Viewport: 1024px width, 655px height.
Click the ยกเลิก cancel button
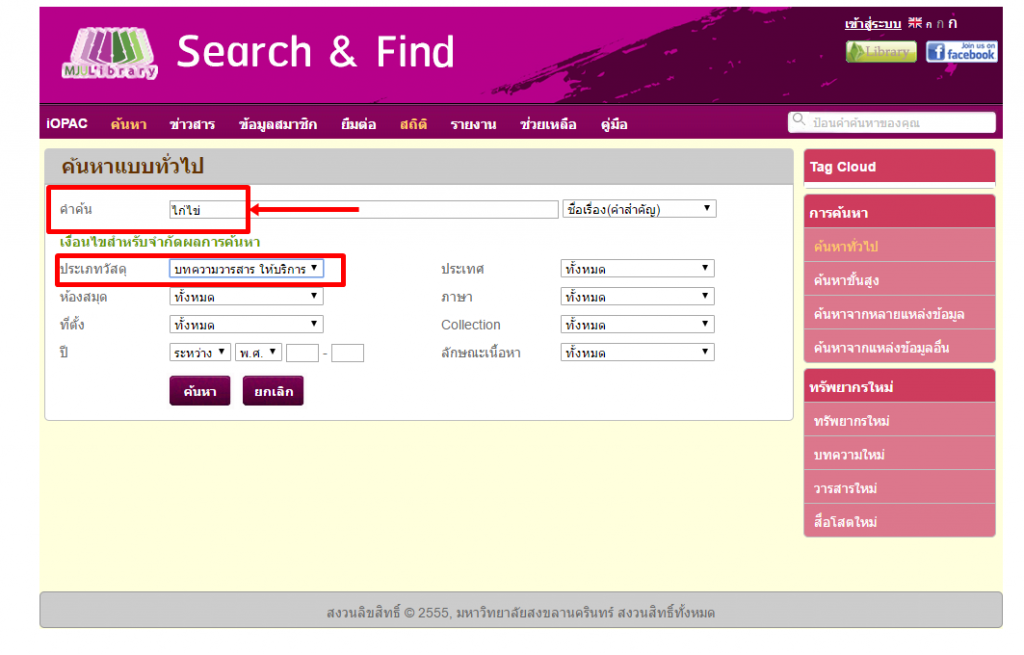[272, 390]
